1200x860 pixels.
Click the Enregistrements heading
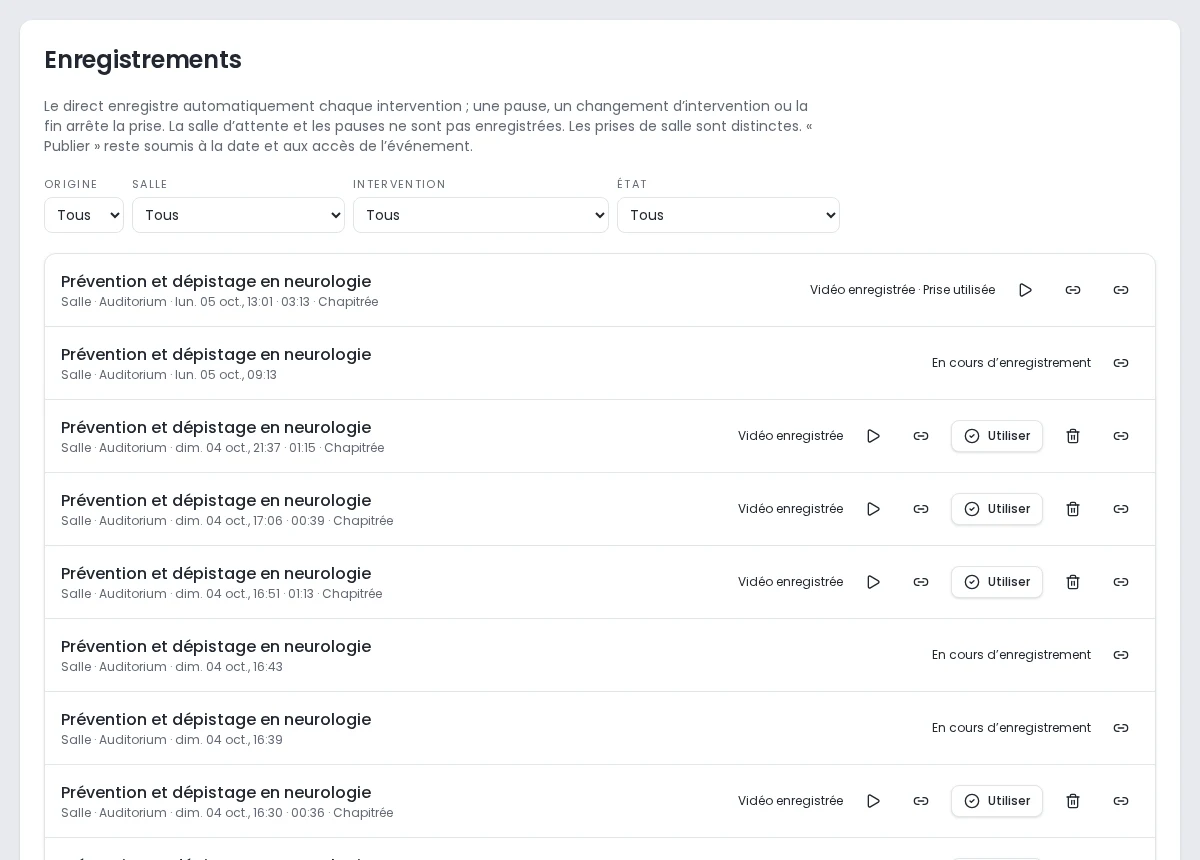point(143,60)
